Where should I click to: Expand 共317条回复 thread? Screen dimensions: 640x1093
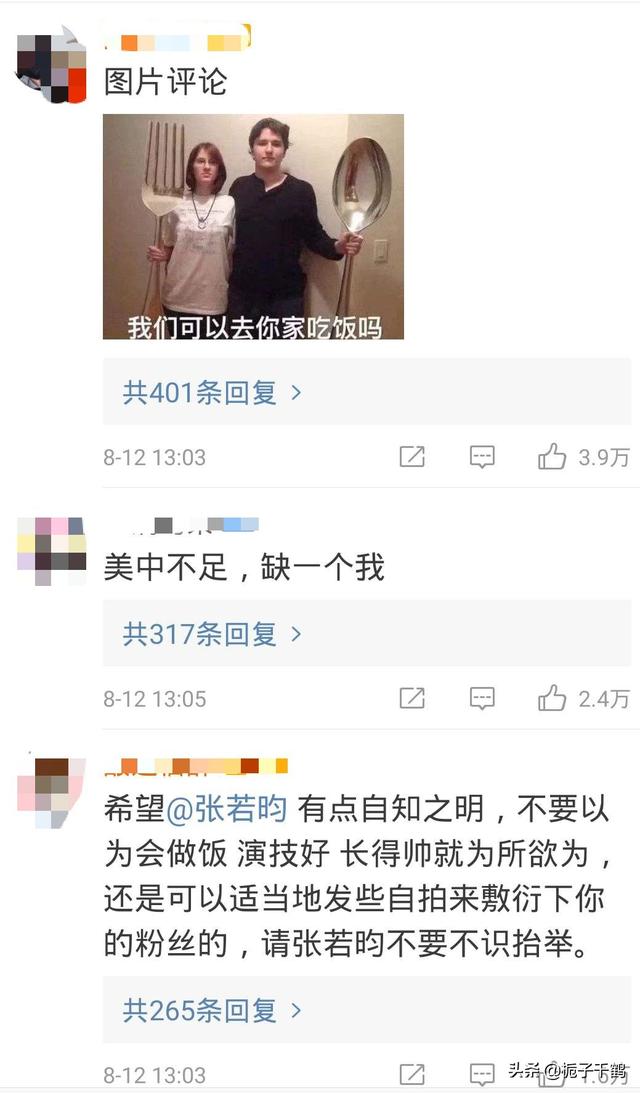367,634
